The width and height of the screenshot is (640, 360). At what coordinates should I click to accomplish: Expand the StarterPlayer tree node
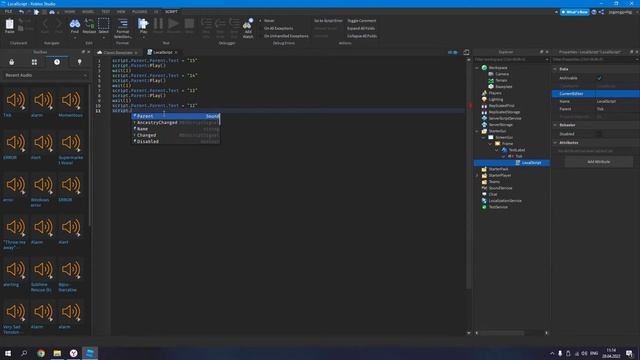point(477,176)
